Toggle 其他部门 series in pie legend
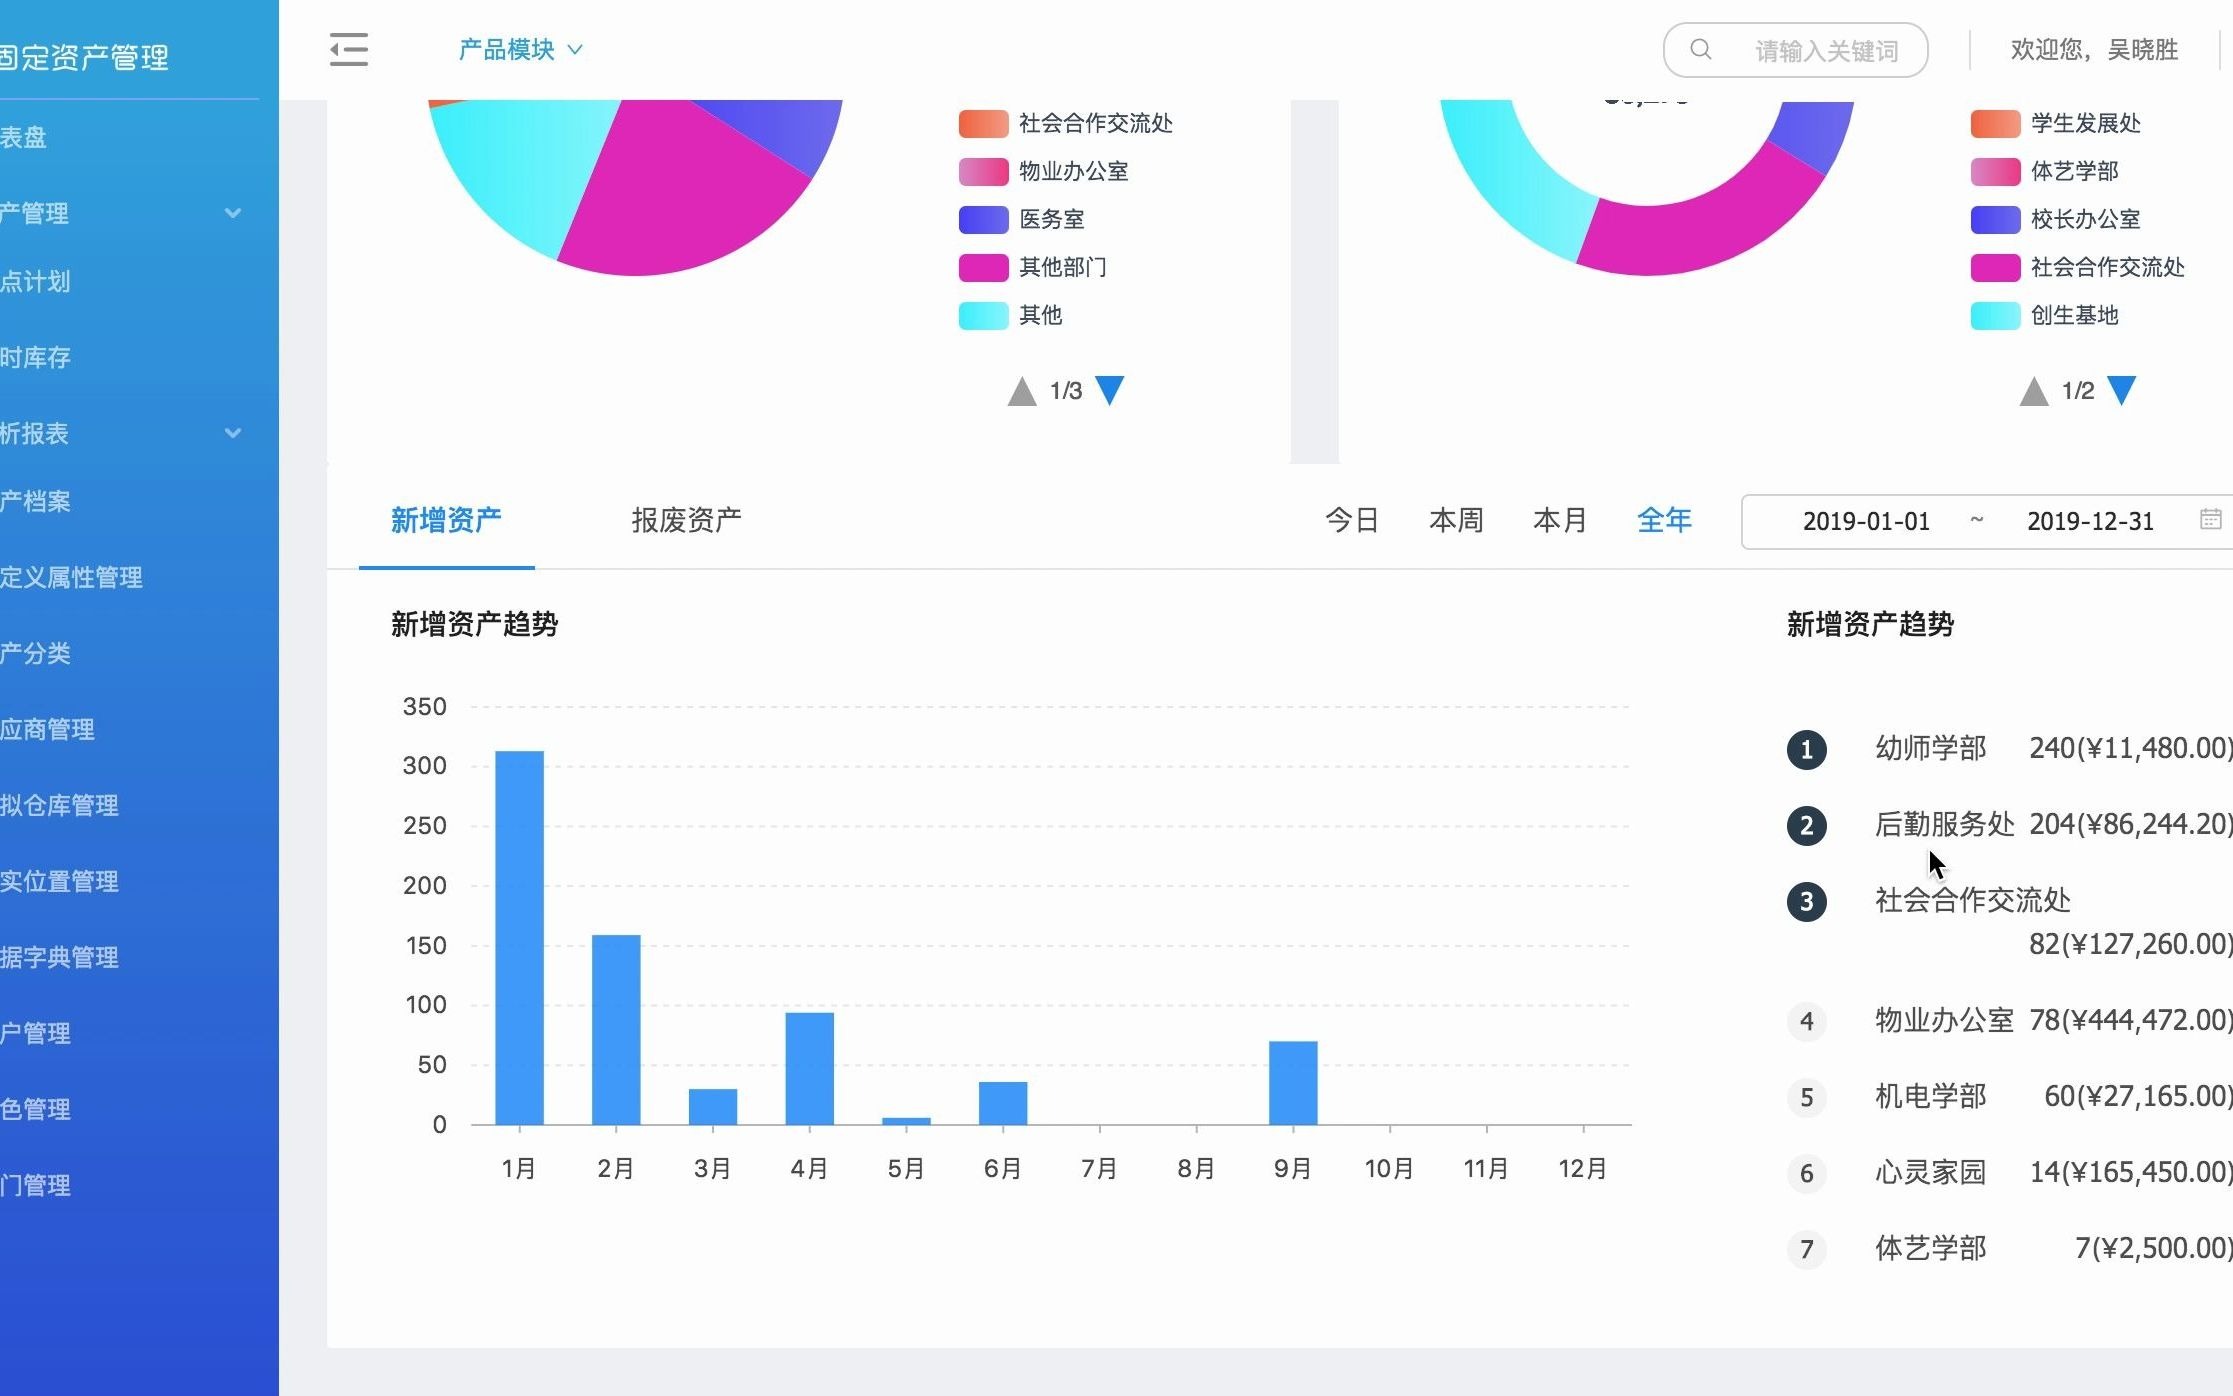Image resolution: width=2233 pixels, height=1396 pixels. pyautogui.click(x=1061, y=267)
